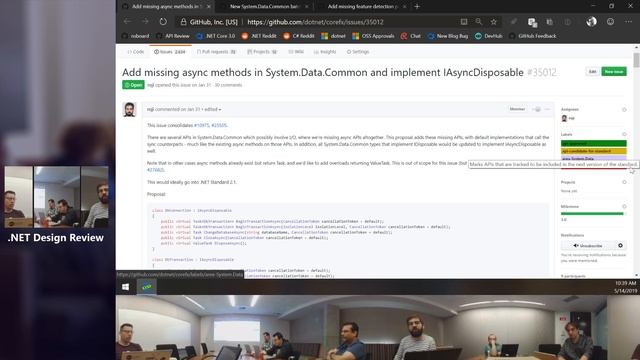Select the Pull requests tab
Screen dimensions: 640x360
(216, 52)
